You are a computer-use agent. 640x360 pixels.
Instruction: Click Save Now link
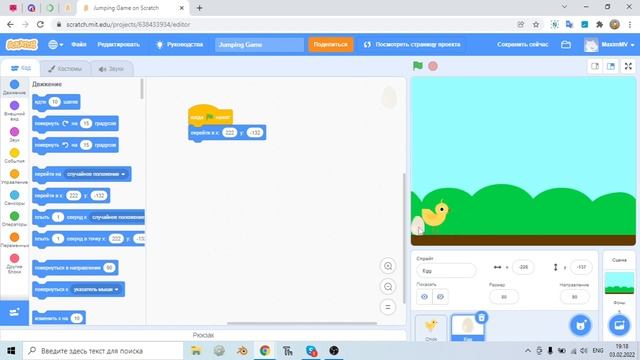point(522,44)
